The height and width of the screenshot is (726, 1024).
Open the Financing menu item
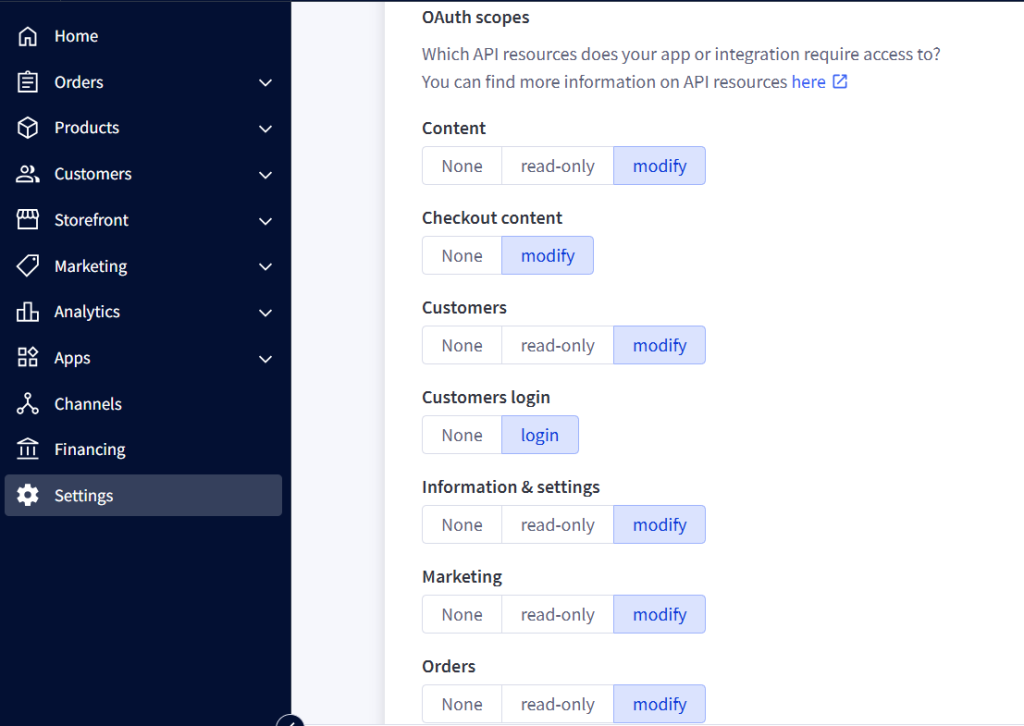point(90,450)
